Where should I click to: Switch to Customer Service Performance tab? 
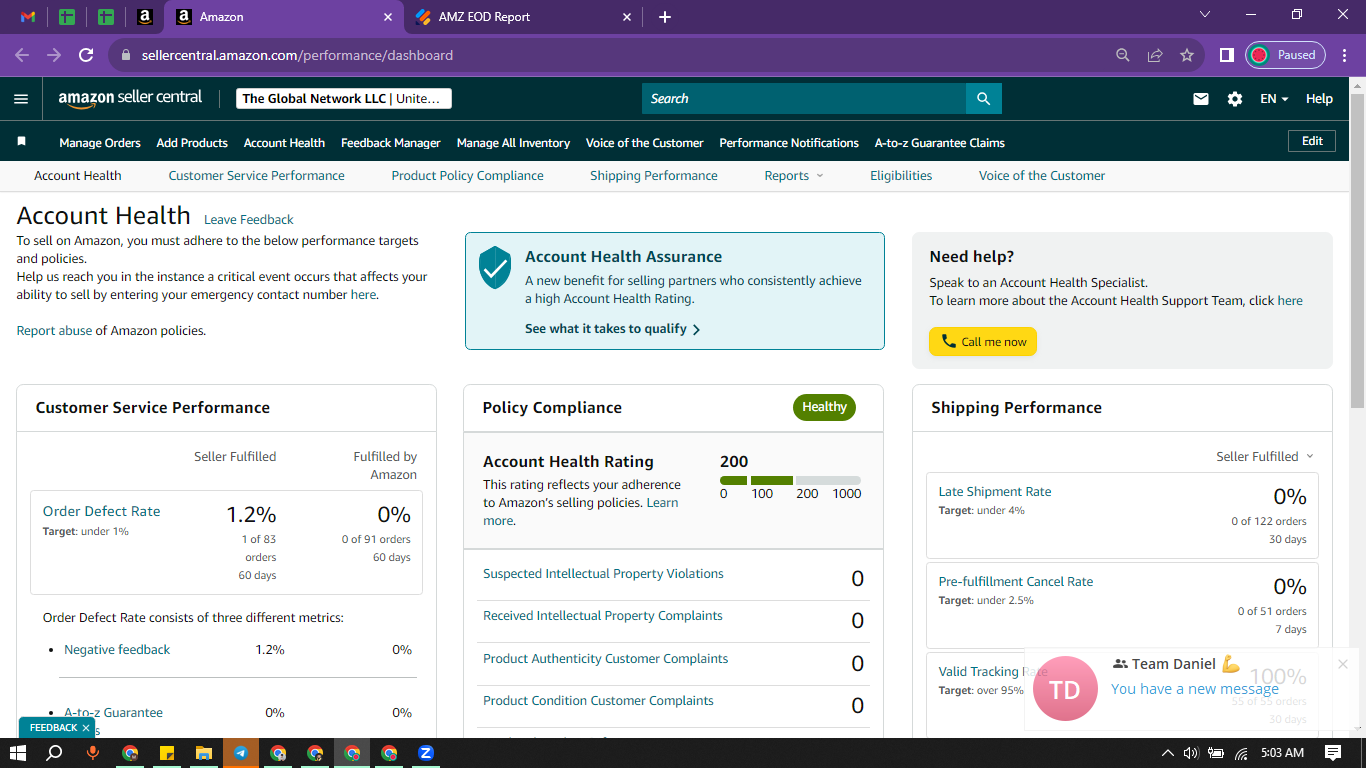256,176
